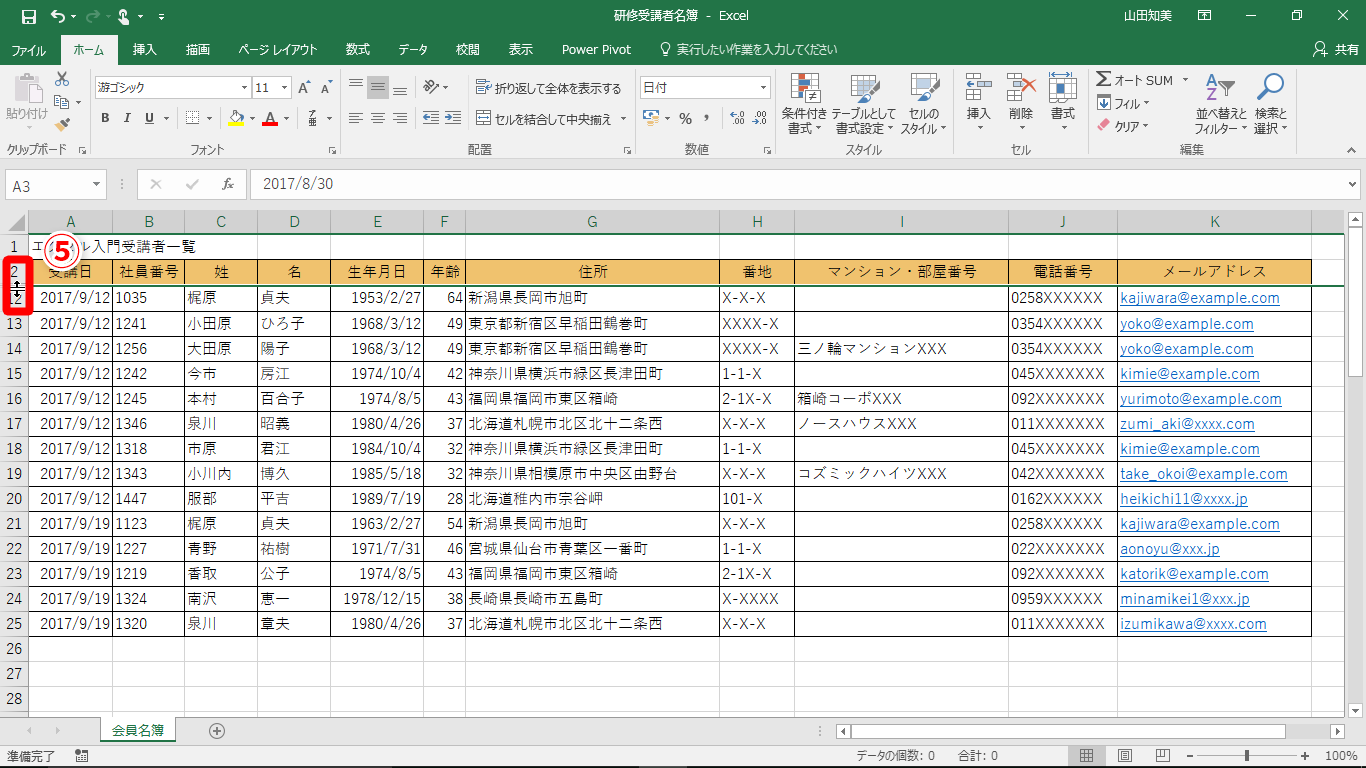Open Cell Styles (セルのスタイル)

(924, 104)
